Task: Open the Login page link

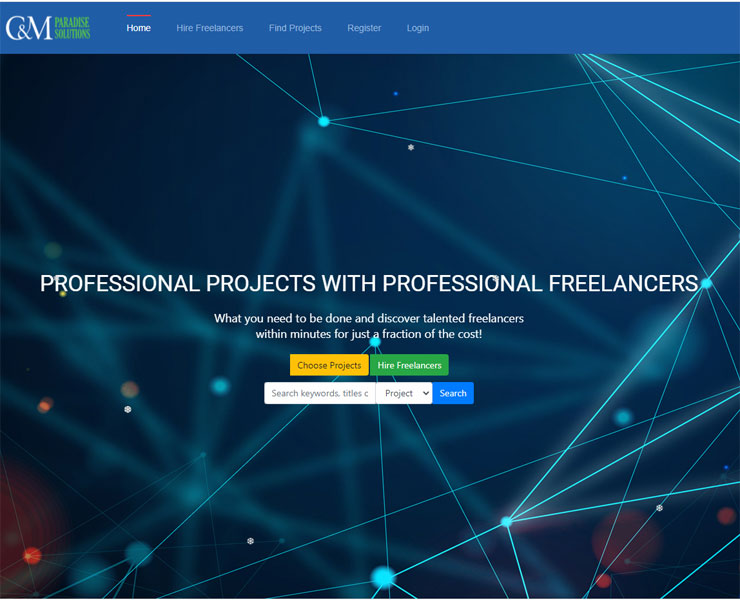Action: point(418,28)
